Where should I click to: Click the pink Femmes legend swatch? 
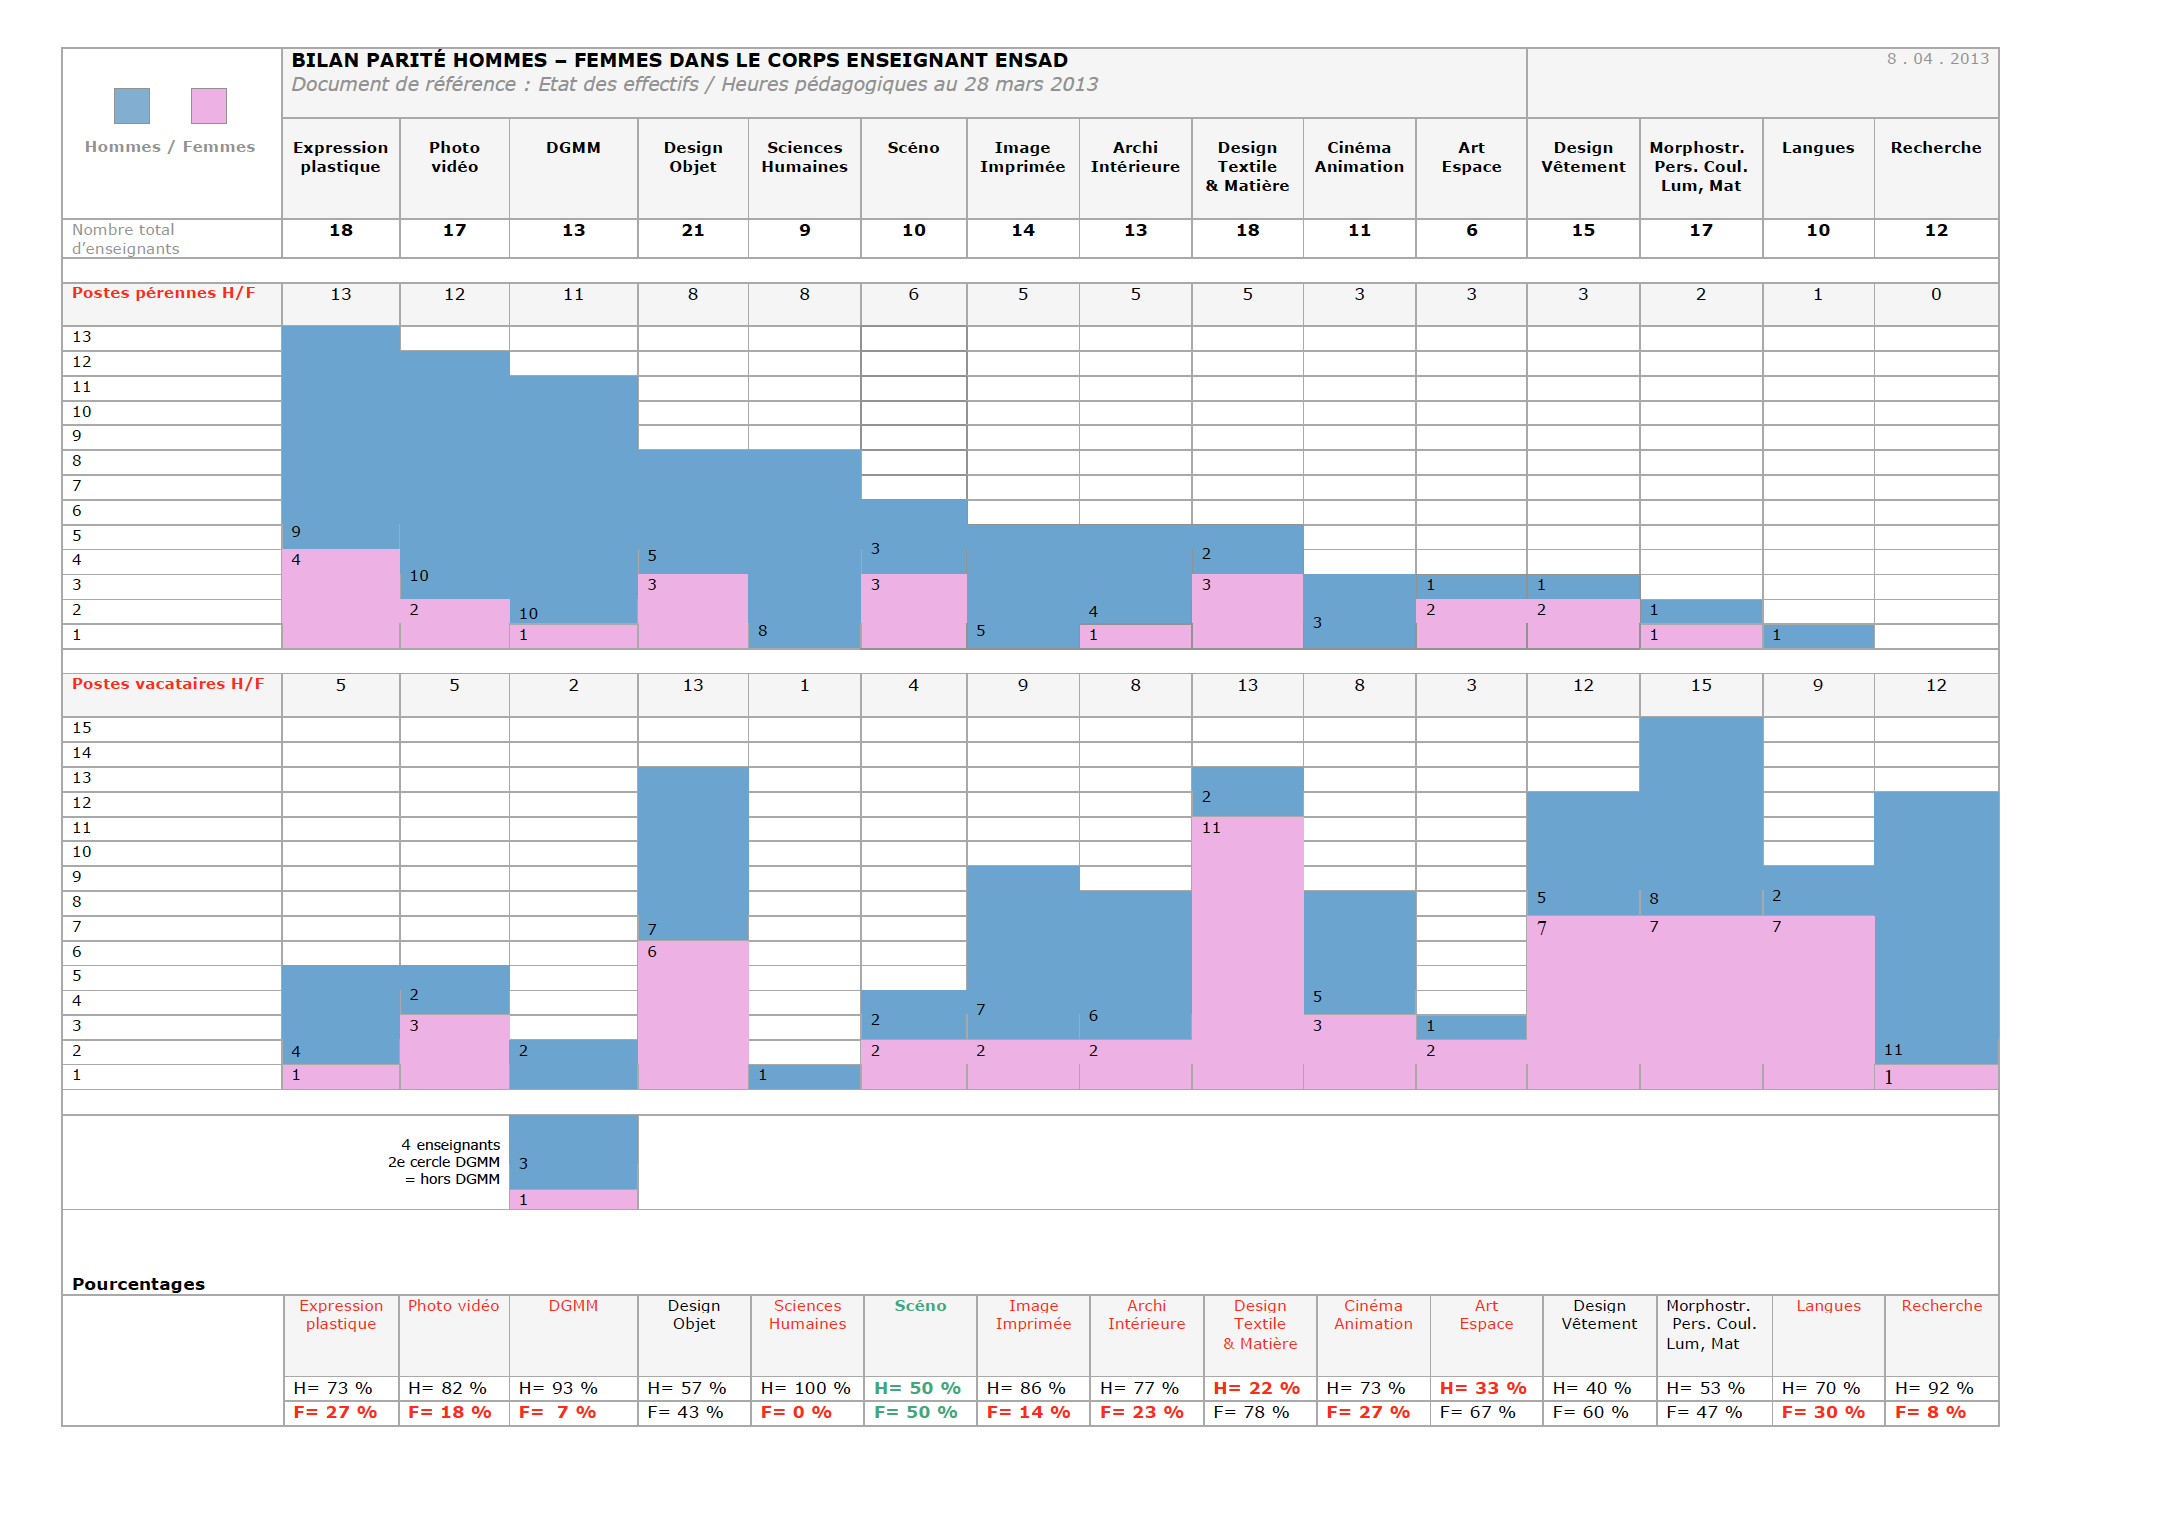(208, 106)
